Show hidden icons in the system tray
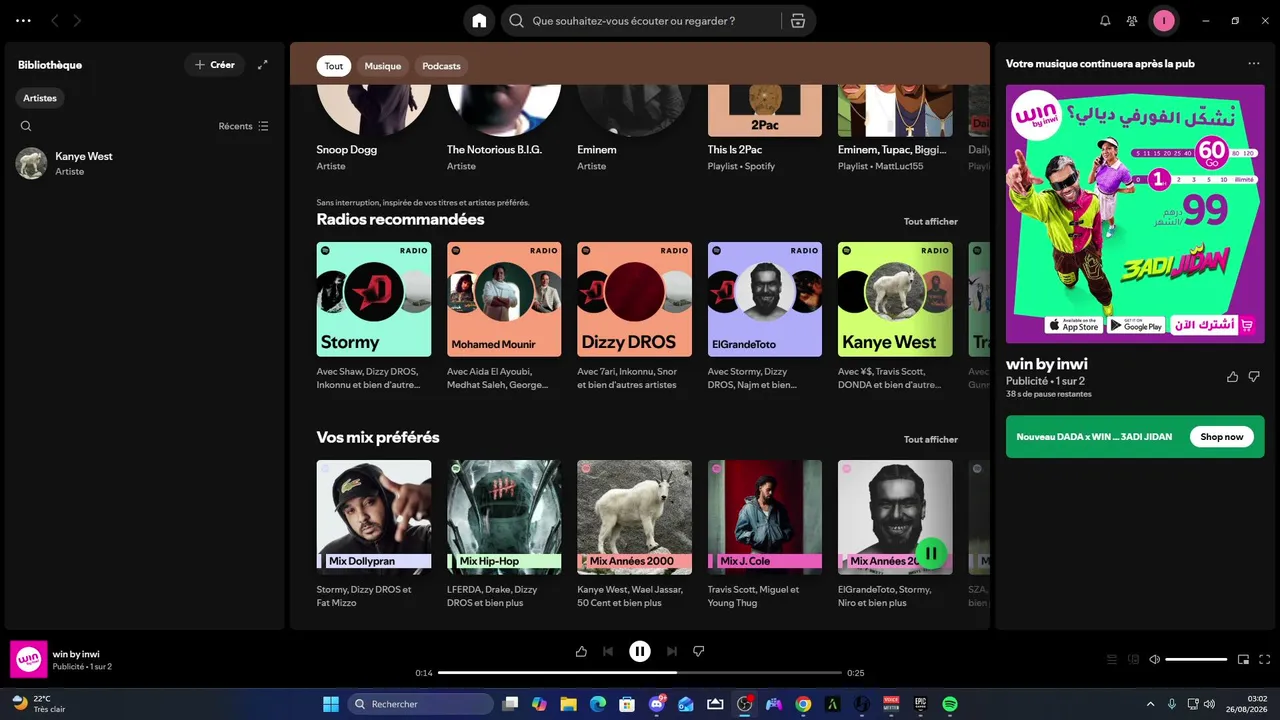Image resolution: width=1280 pixels, height=720 pixels. coord(1150,704)
